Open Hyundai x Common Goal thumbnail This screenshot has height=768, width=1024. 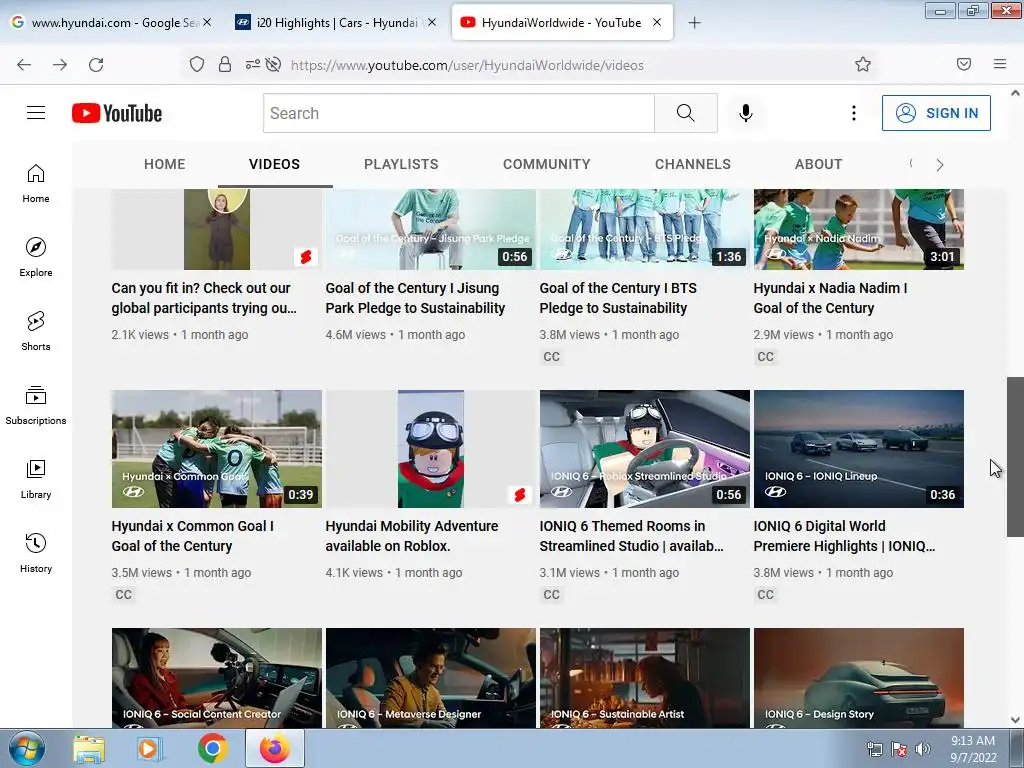217,449
